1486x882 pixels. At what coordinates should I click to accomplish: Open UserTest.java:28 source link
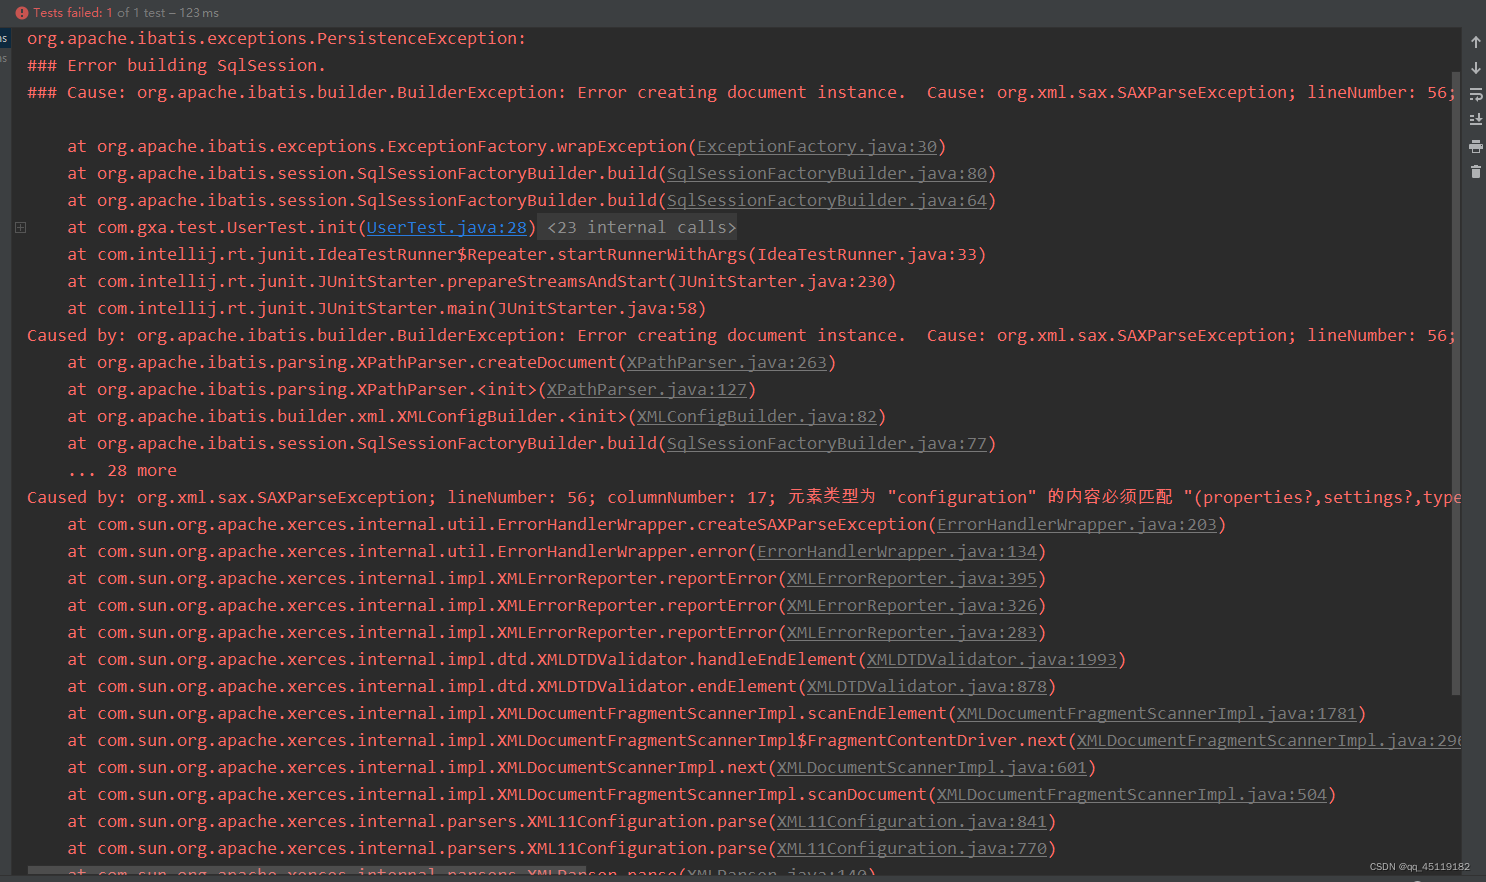(446, 227)
